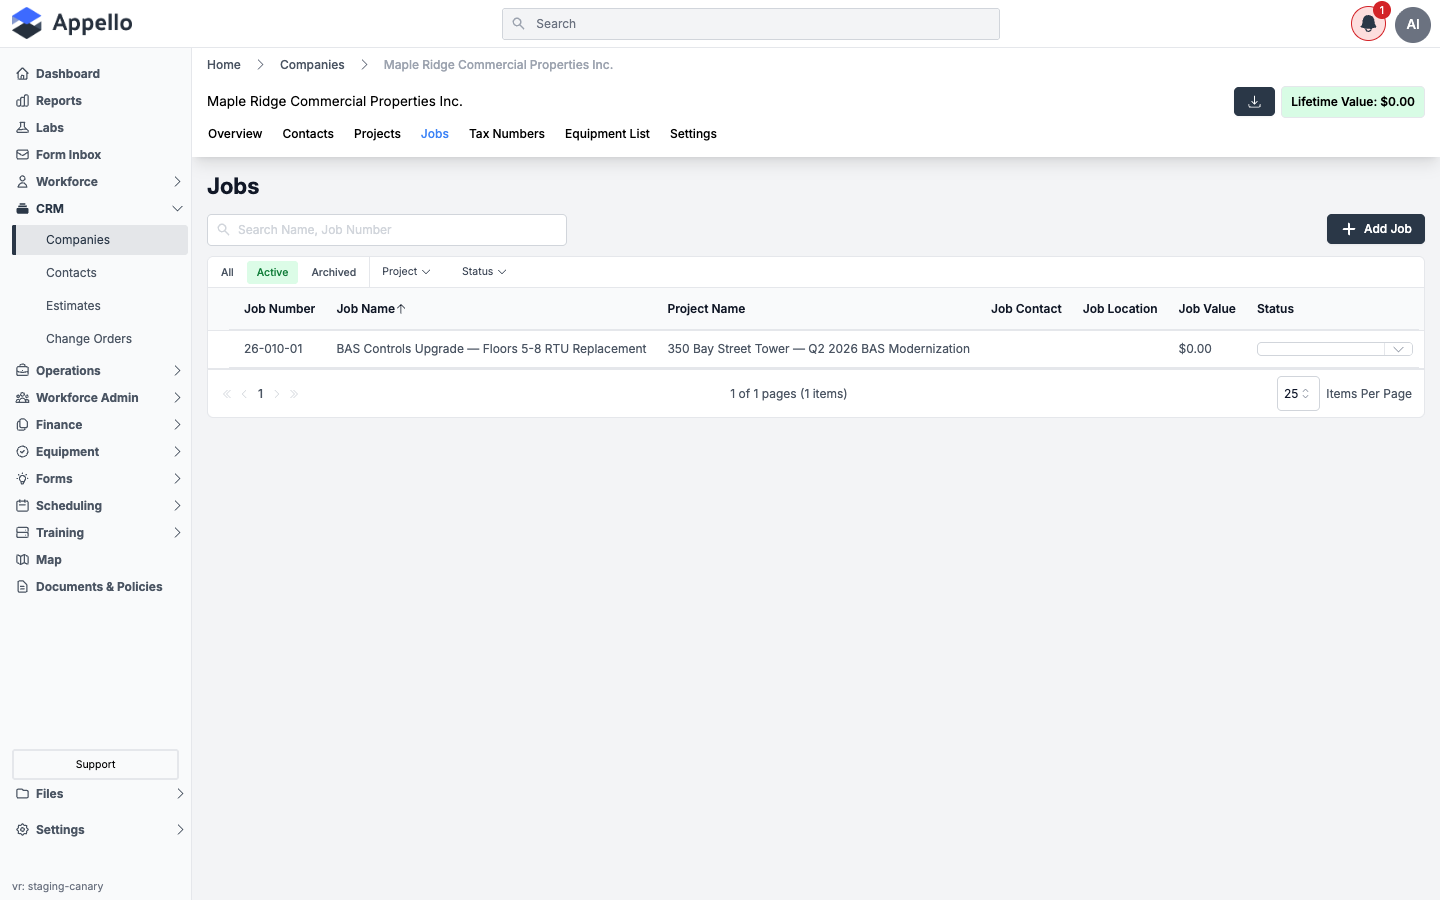The image size is (1440, 918).
Task: Click the Workforce person icon
Action: (x=22, y=182)
